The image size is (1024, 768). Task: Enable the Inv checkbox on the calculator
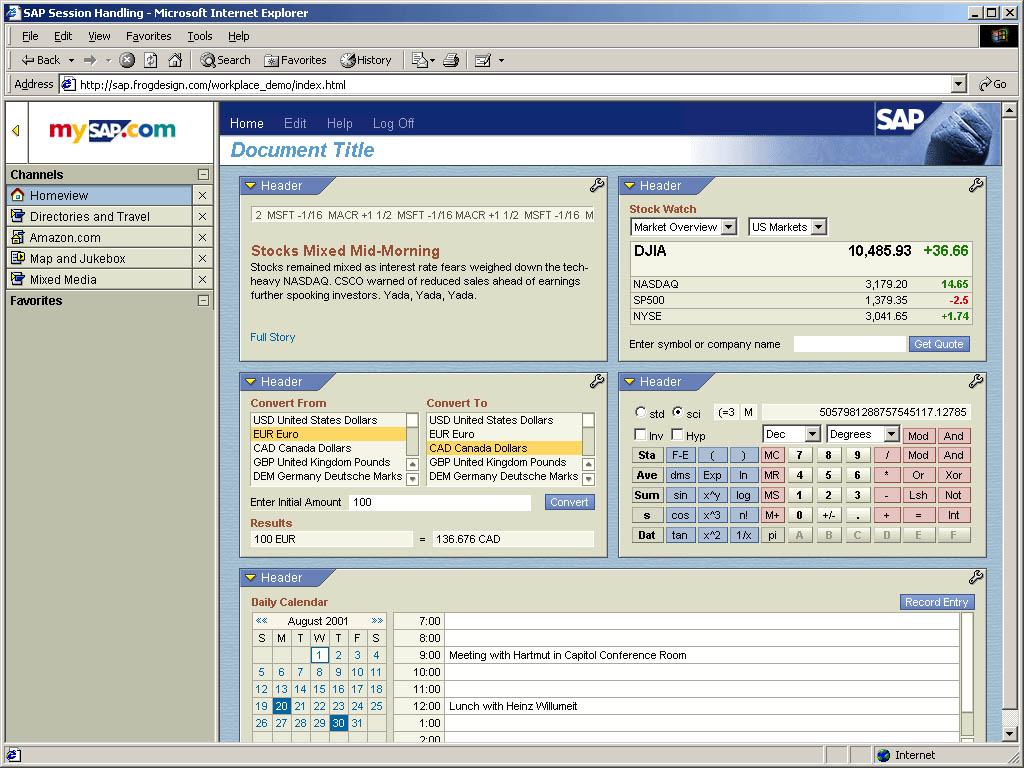click(x=639, y=434)
